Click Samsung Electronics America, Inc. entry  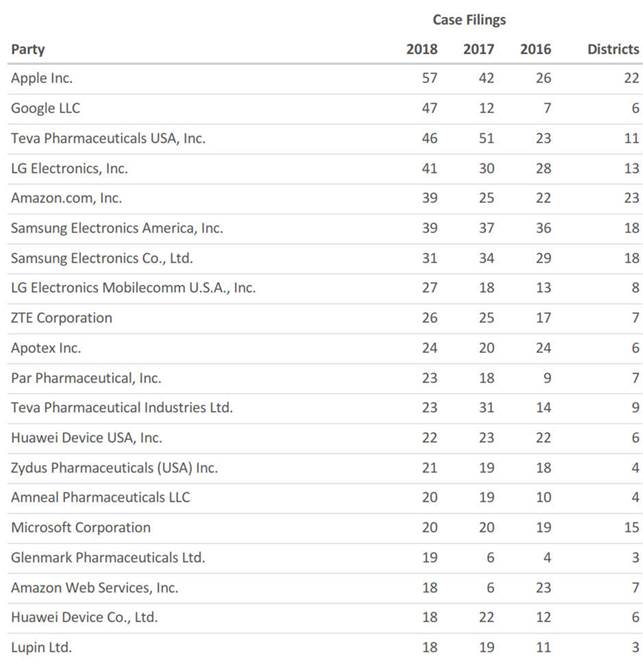coord(117,228)
